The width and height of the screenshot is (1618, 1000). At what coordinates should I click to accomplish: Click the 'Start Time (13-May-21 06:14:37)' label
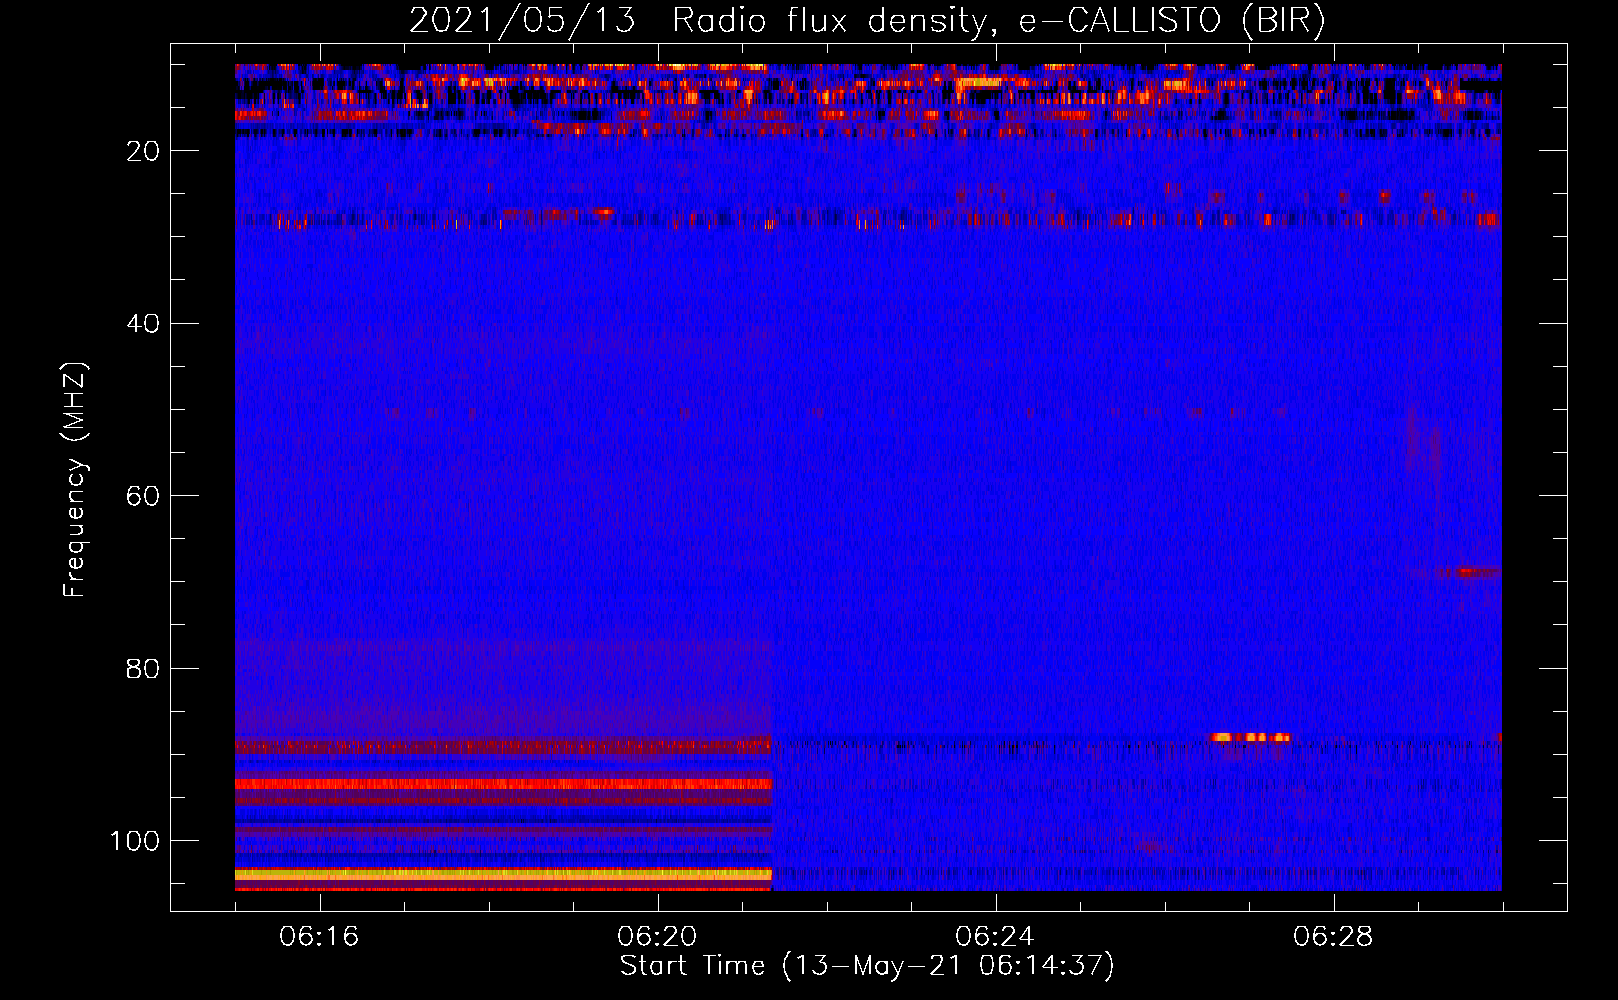pos(867,966)
